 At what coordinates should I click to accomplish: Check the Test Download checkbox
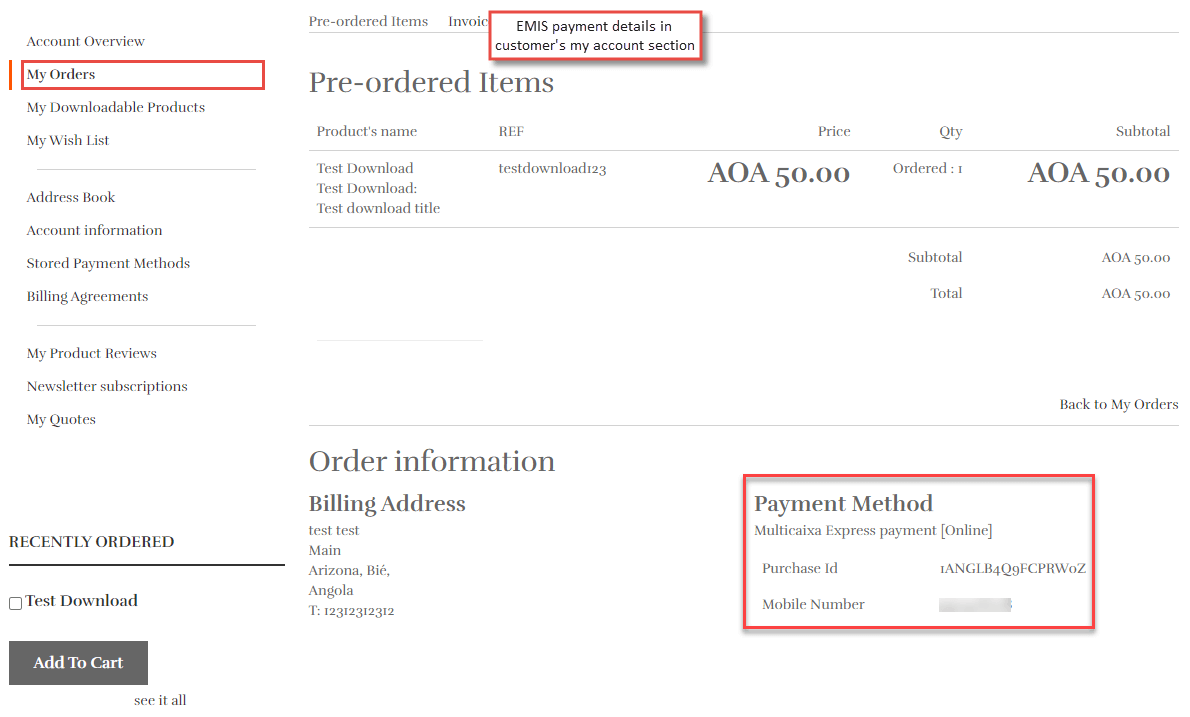15,602
